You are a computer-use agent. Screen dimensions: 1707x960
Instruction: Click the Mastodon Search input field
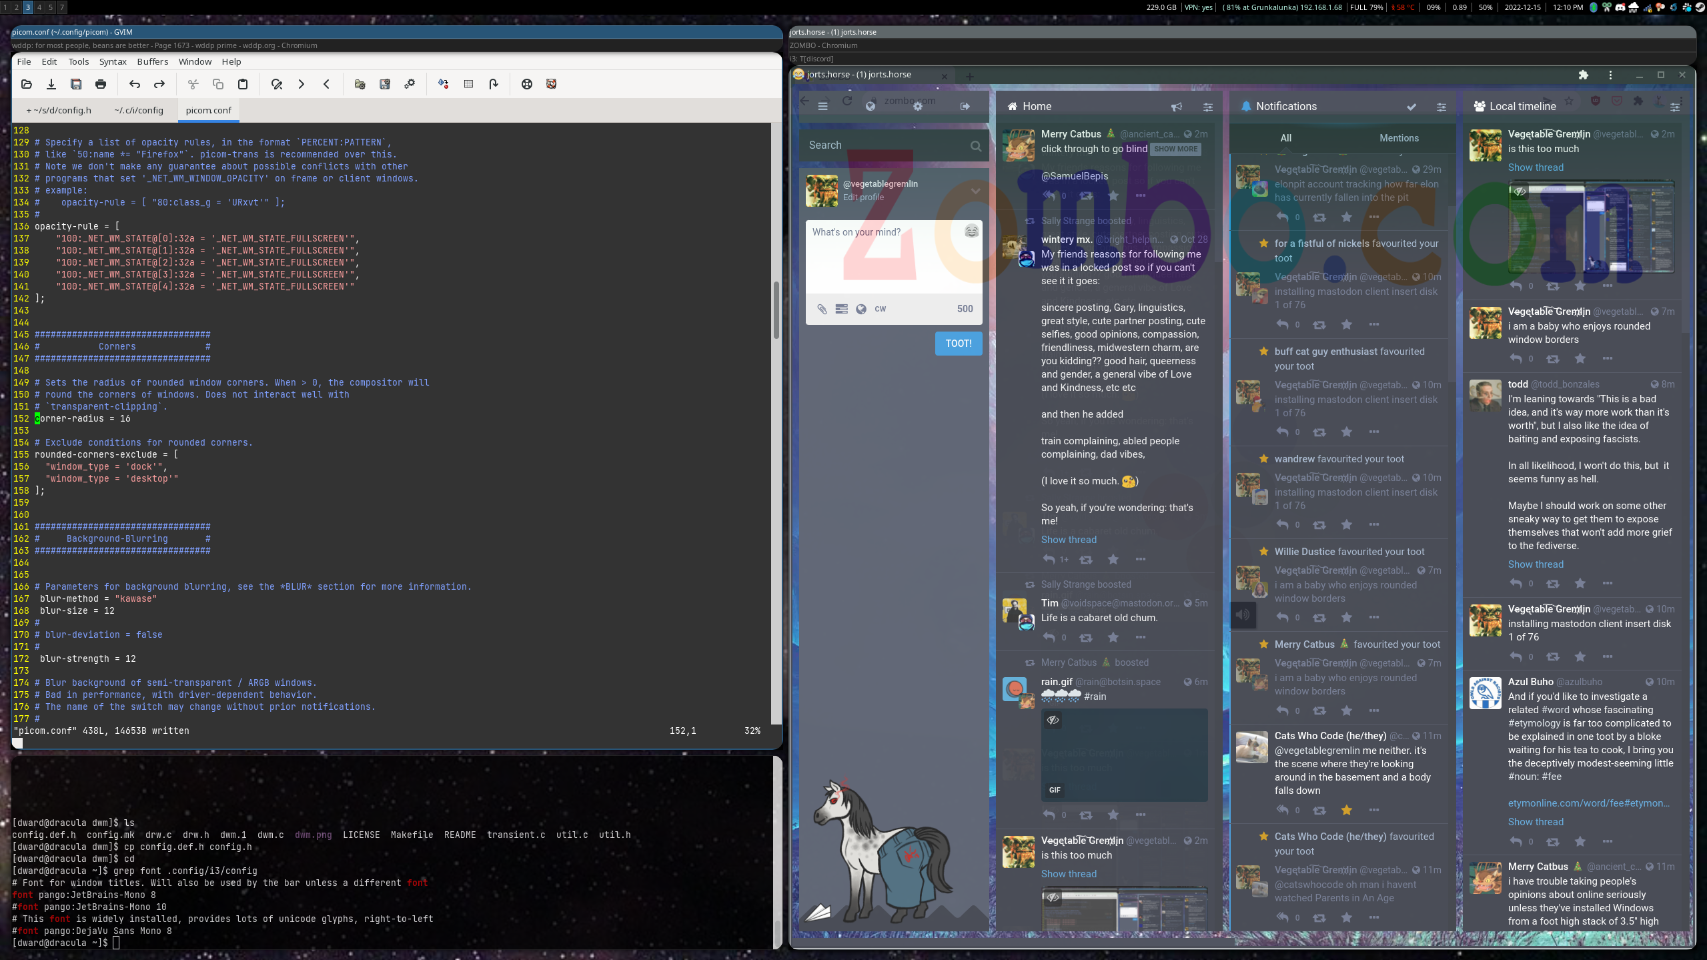[885, 146]
